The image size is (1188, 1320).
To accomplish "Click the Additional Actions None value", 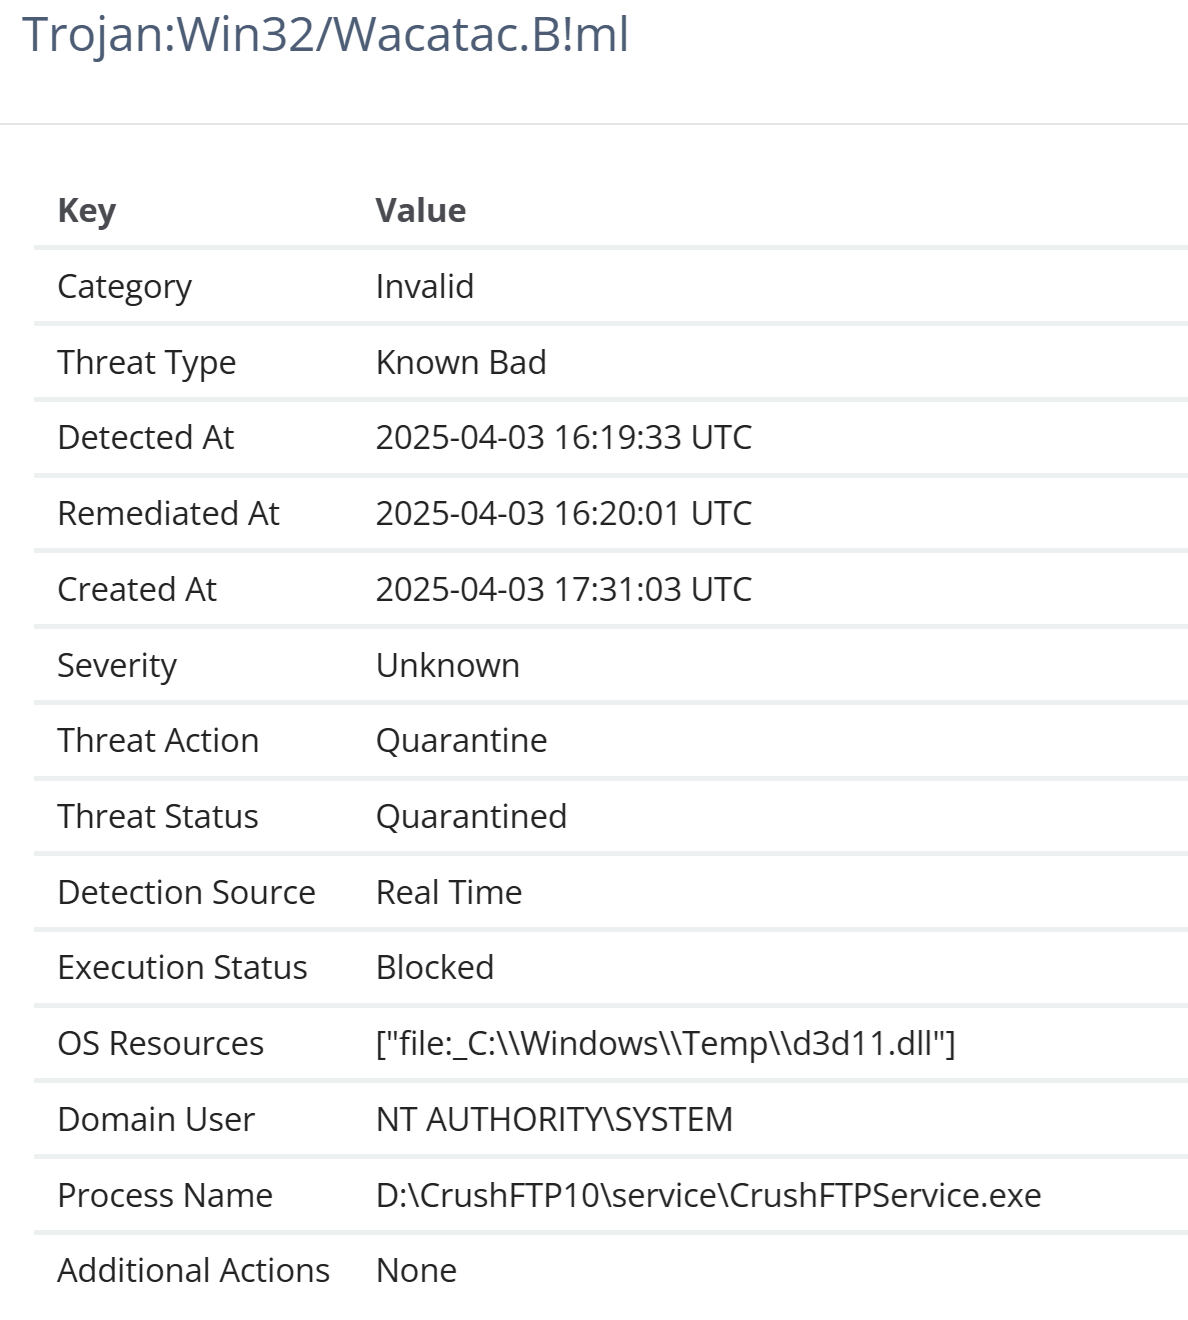I will (x=417, y=1271).
